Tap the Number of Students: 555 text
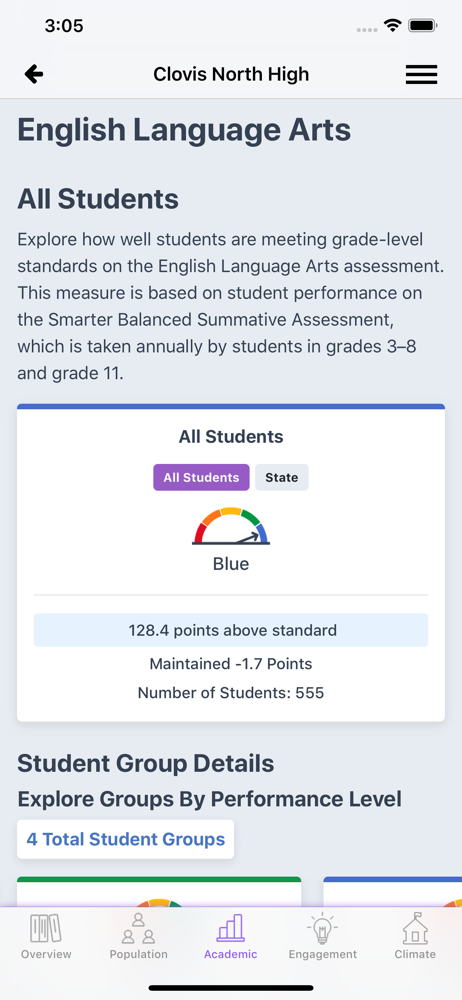The image size is (462, 1000). [x=231, y=693]
